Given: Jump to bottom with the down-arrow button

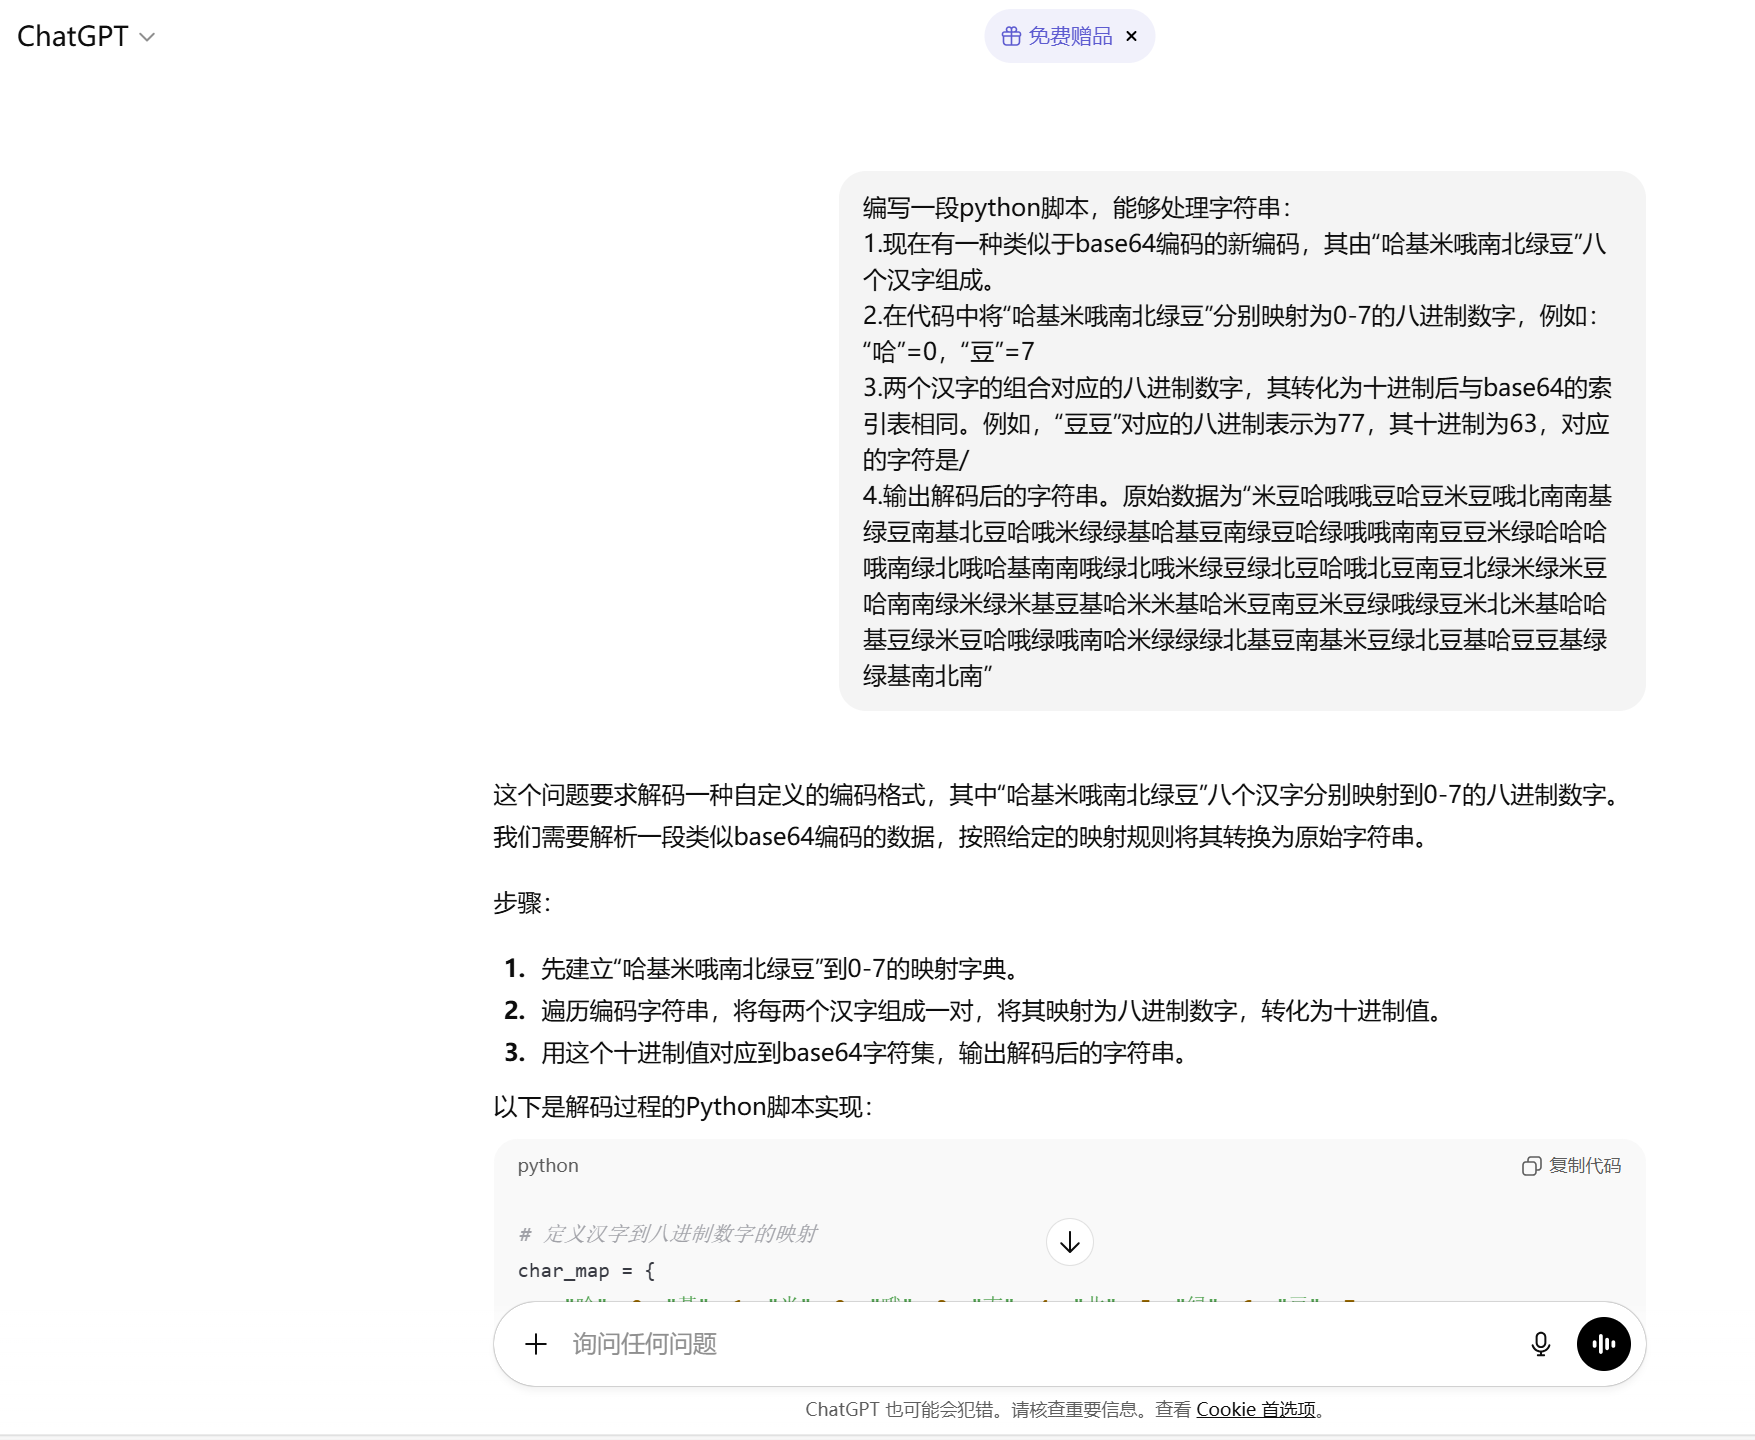Looking at the screenshot, I should [1069, 1242].
